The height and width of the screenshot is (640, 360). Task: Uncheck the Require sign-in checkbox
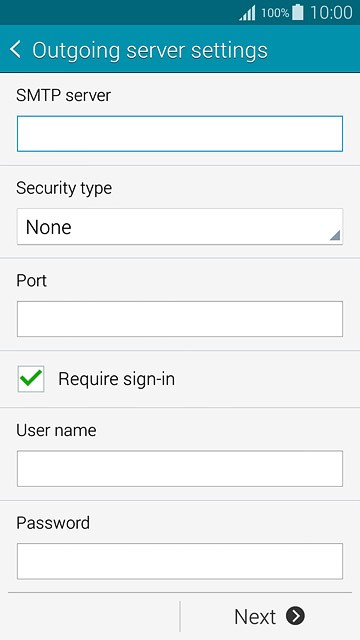coord(31,379)
